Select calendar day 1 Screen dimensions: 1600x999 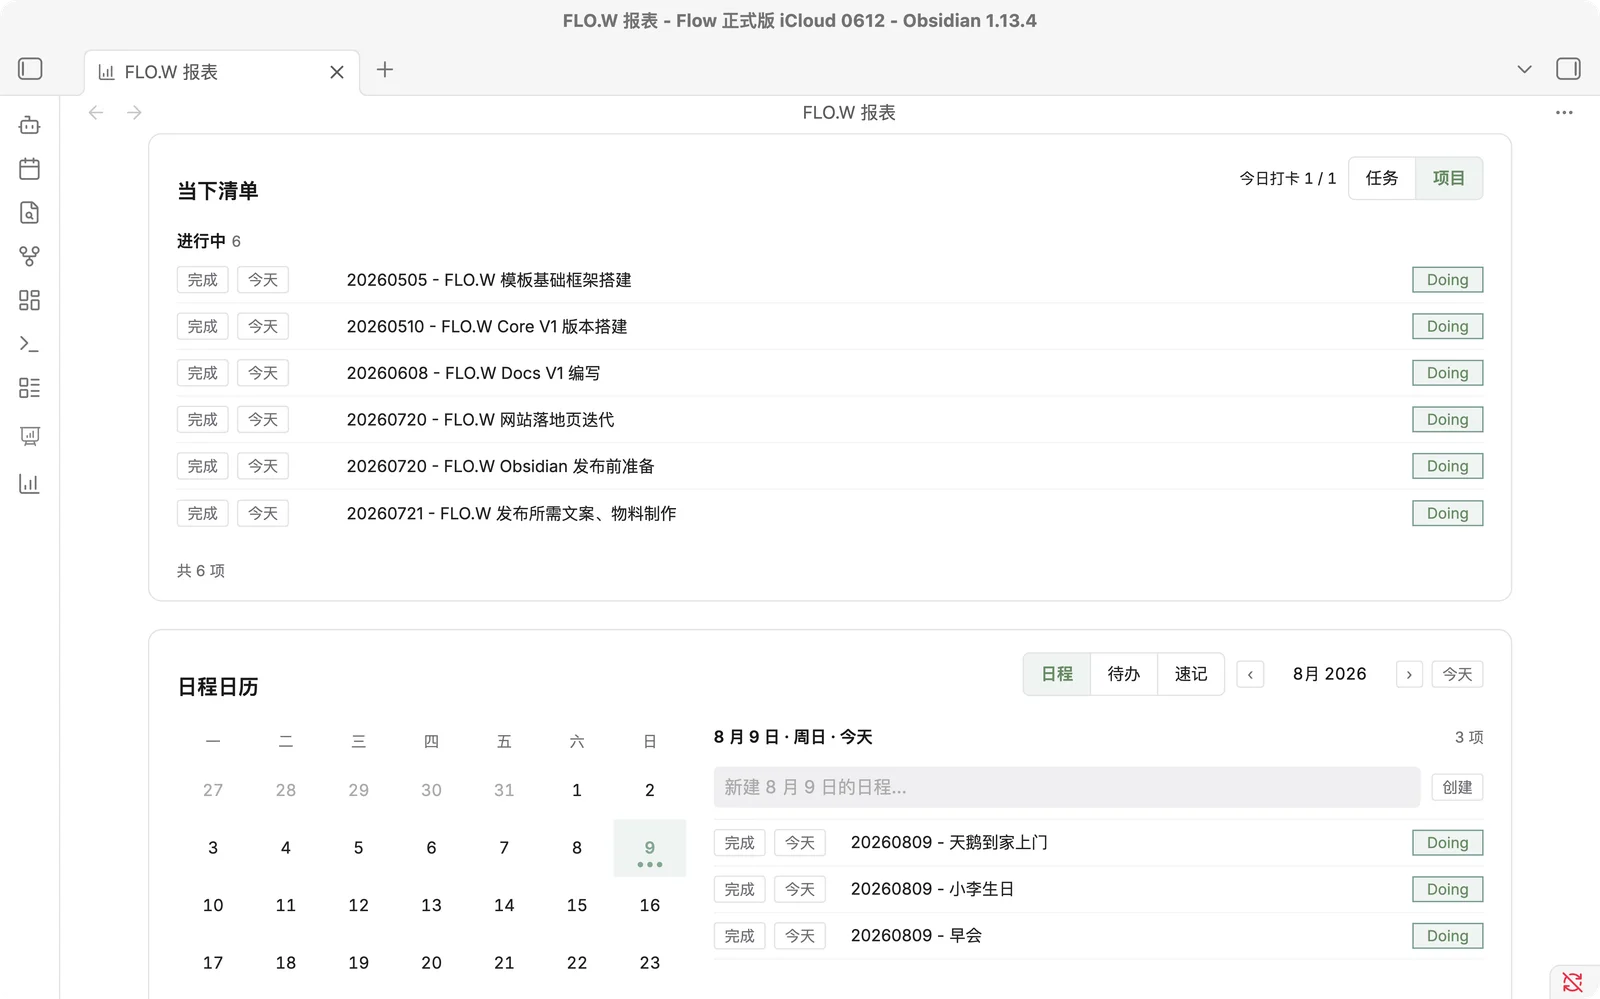click(x=577, y=790)
